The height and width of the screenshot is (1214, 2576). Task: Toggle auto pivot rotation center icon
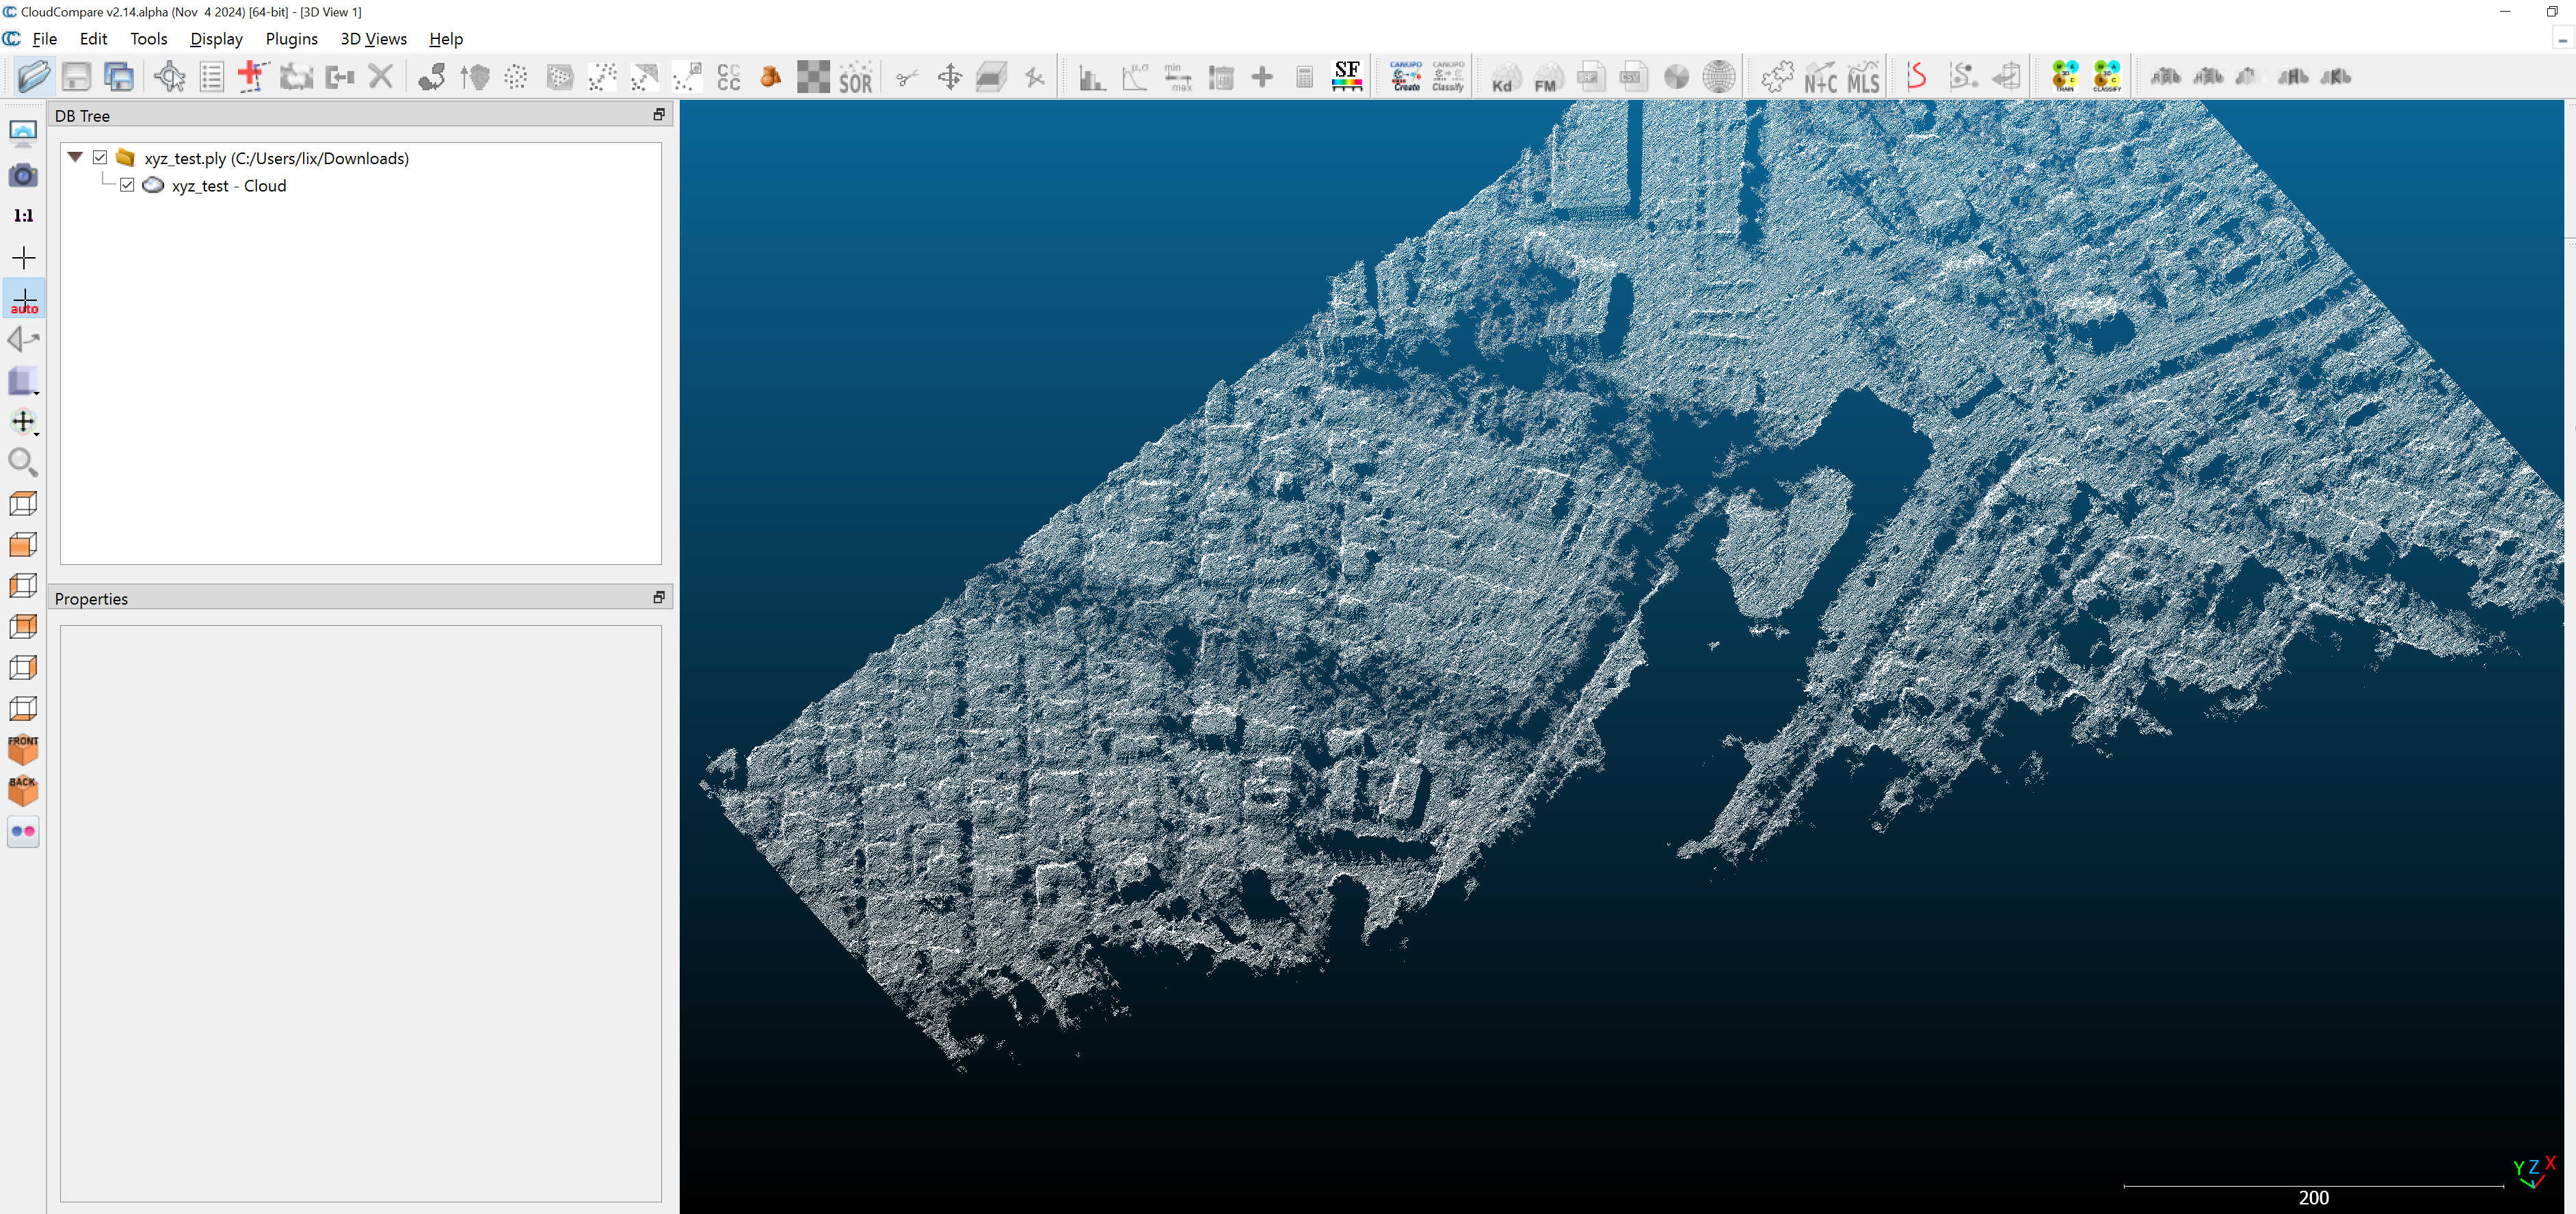click(23, 299)
